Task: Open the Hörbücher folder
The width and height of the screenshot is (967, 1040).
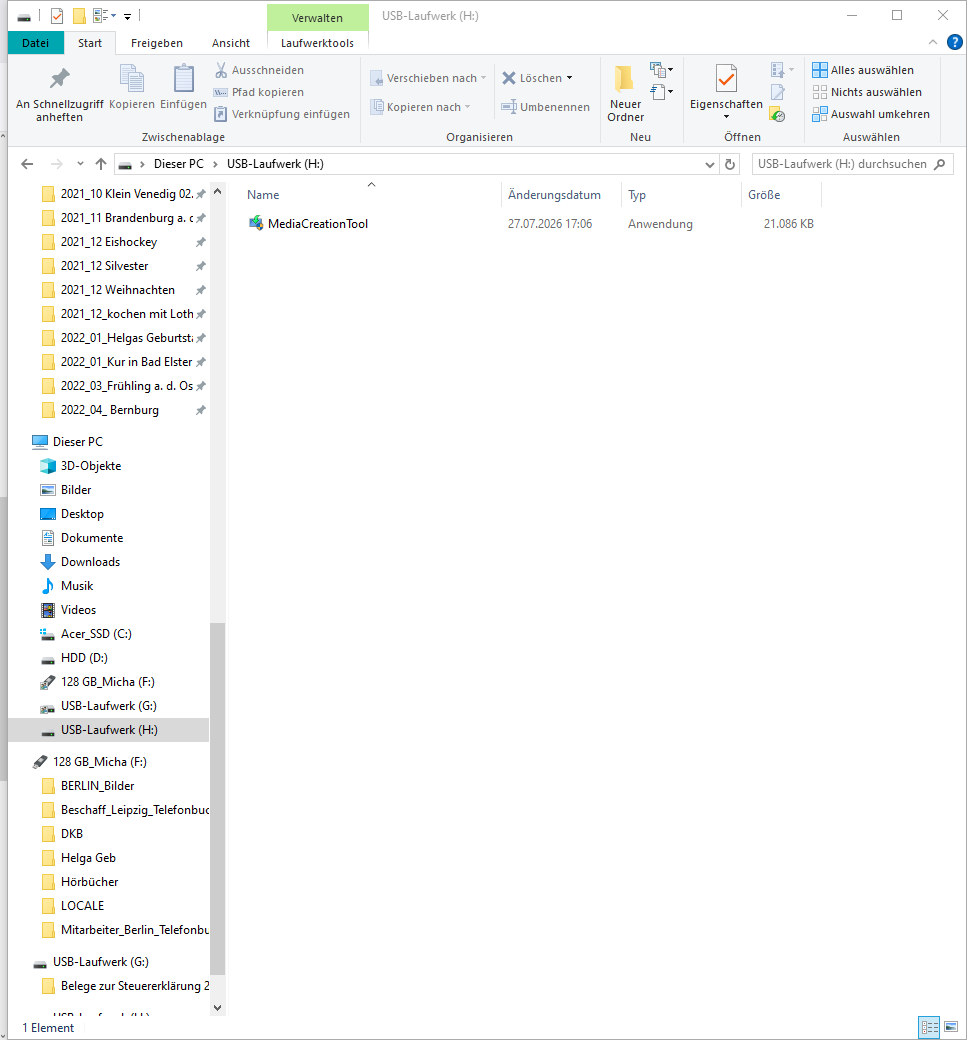Action: tap(90, 881)
